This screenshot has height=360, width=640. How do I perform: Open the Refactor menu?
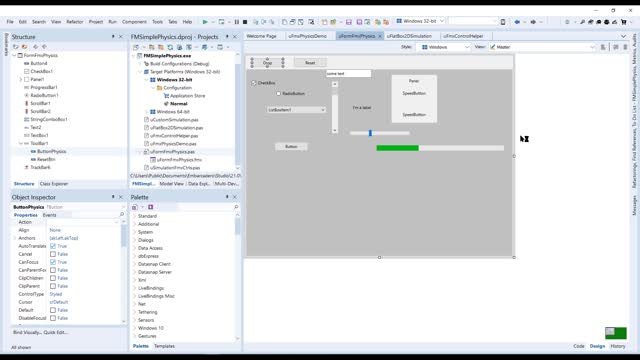coord(75,22)
